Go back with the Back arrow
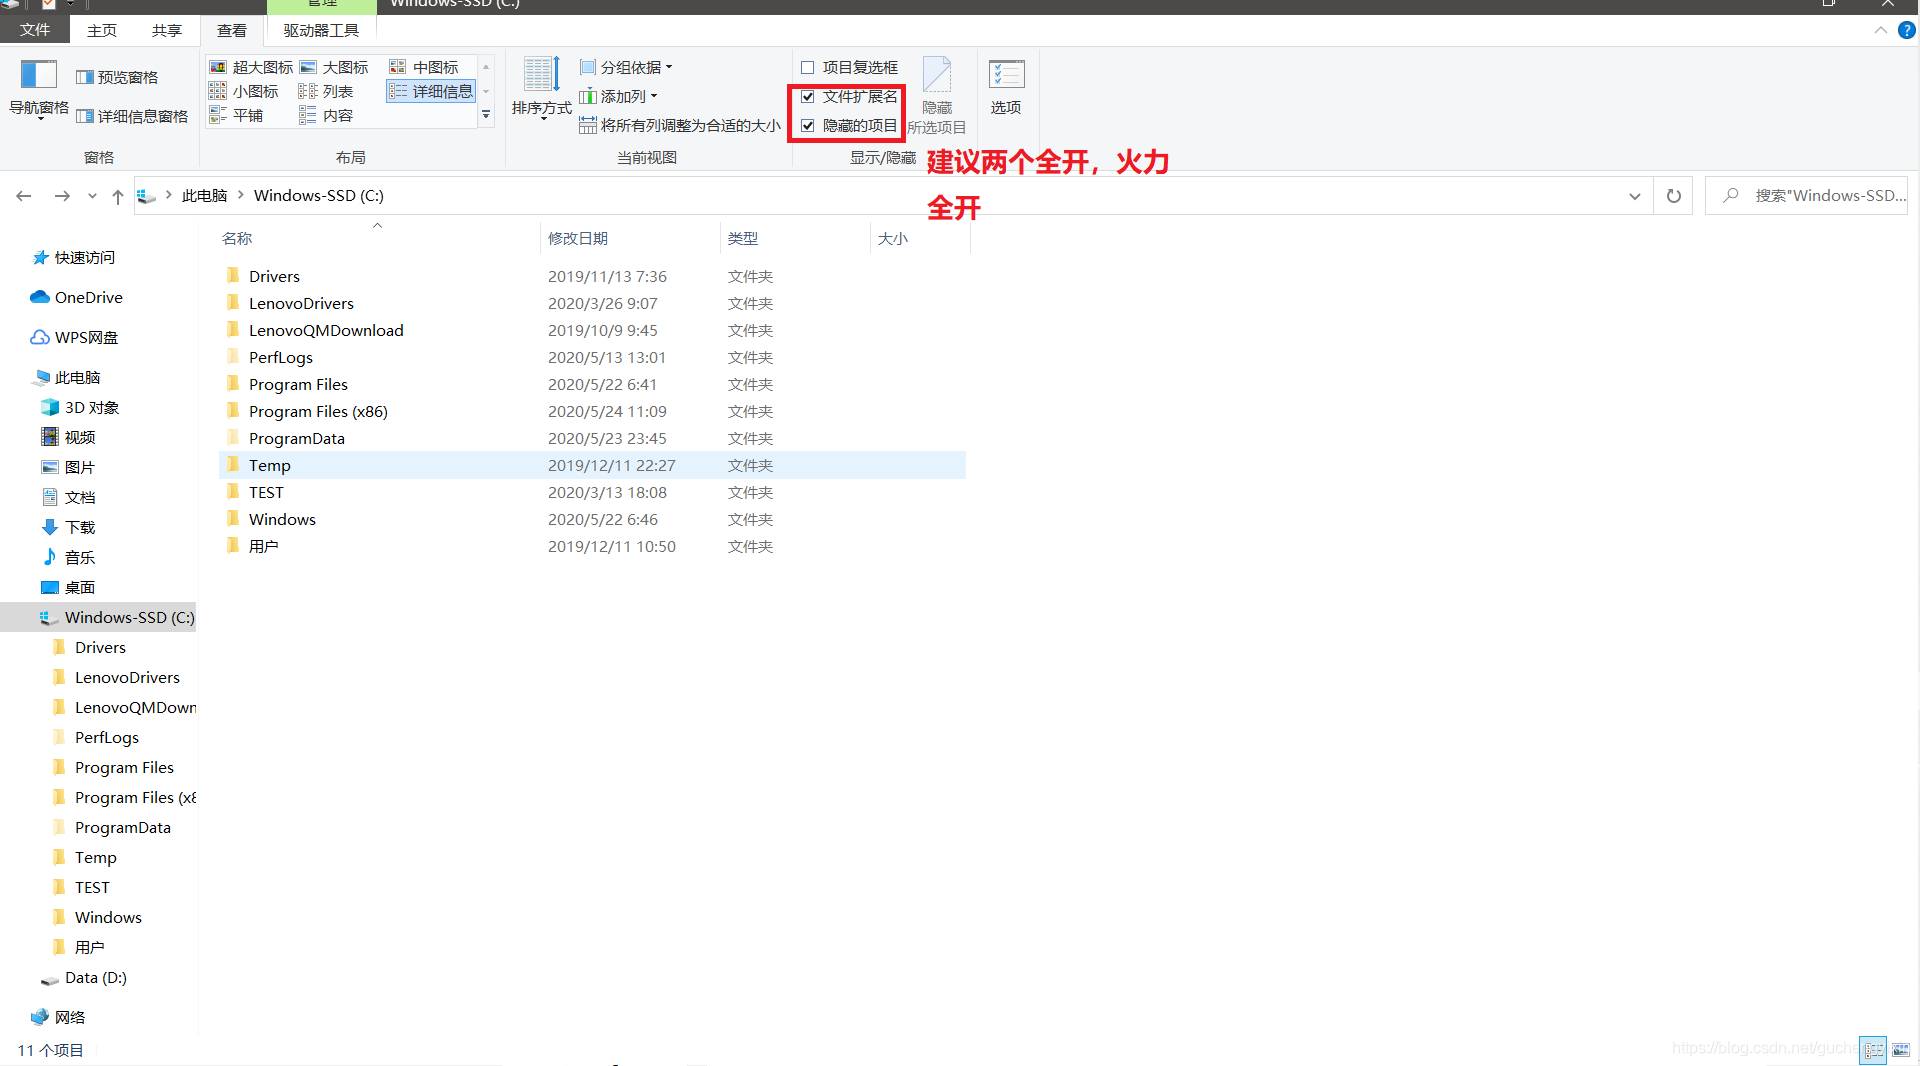This screenshot has height=1066, width=1920. (x=24, y=196)
